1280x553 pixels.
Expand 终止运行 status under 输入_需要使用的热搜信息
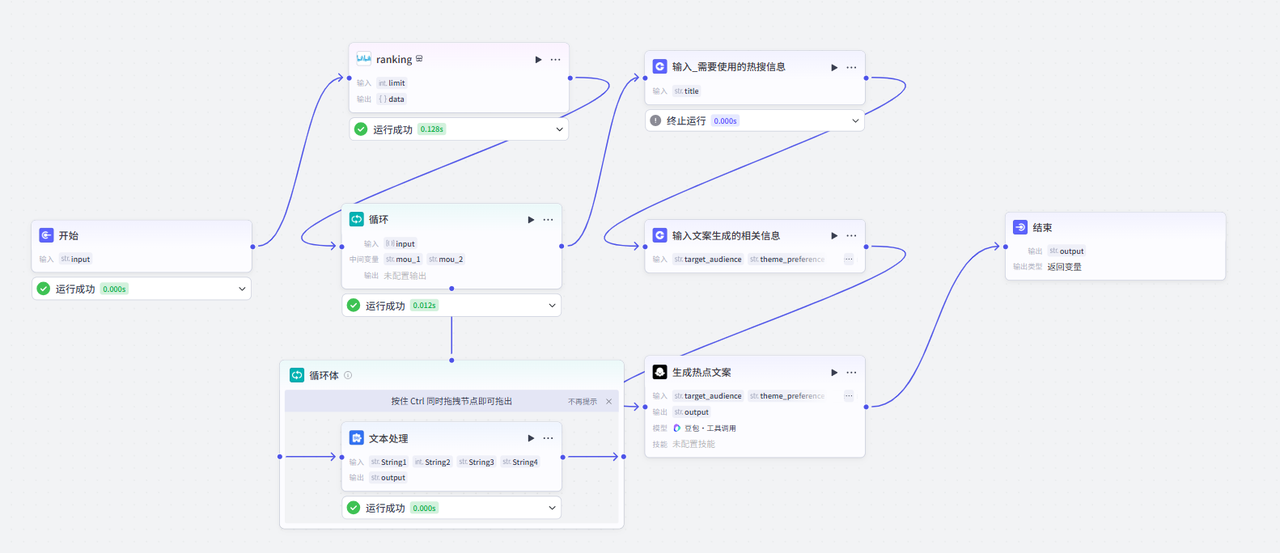(x=855, y=121)
